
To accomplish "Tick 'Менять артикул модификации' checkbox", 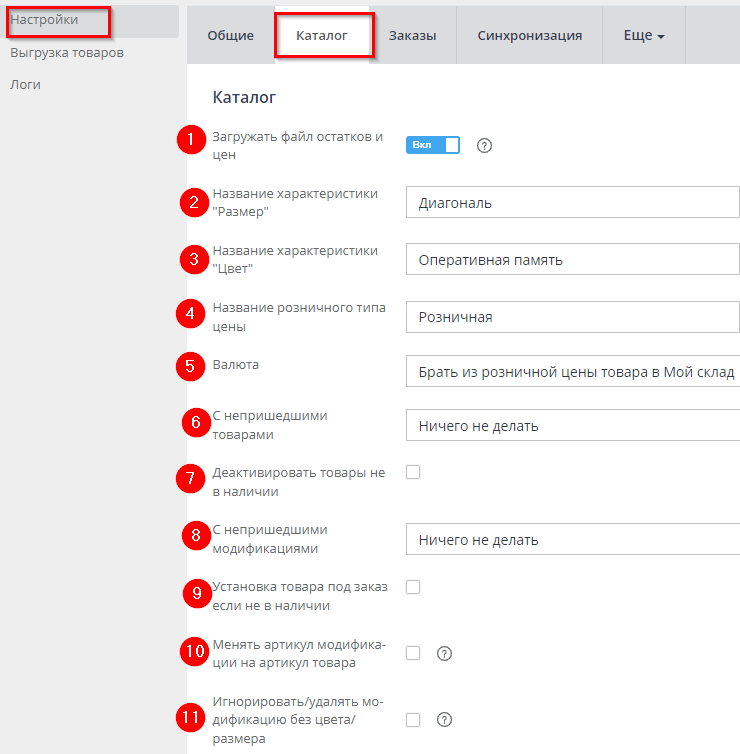I will click(413, 654).
